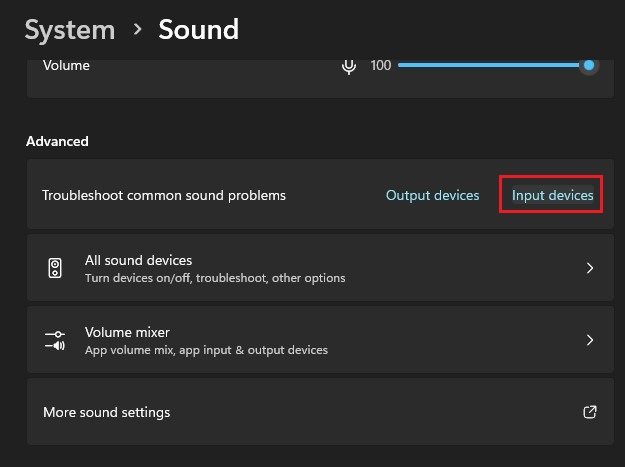Click the App volume mix description text

(206, 350)
